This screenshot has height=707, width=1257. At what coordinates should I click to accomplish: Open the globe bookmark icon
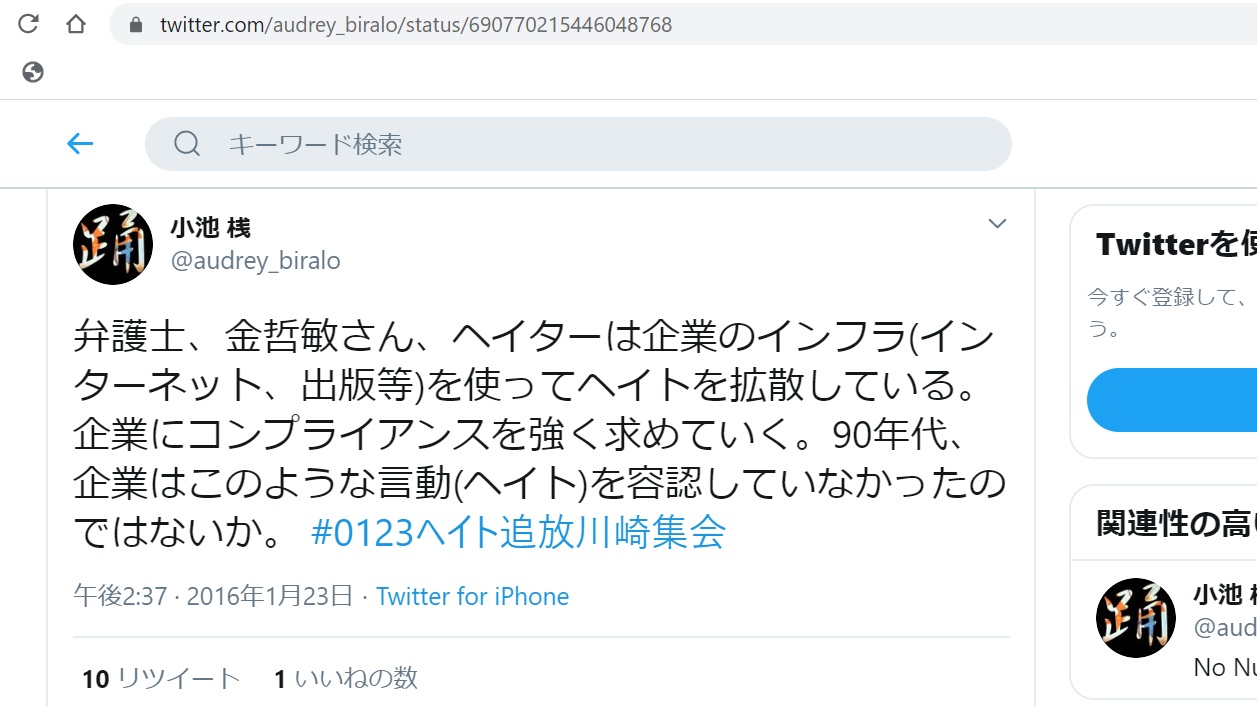click(x=33, y=72)
